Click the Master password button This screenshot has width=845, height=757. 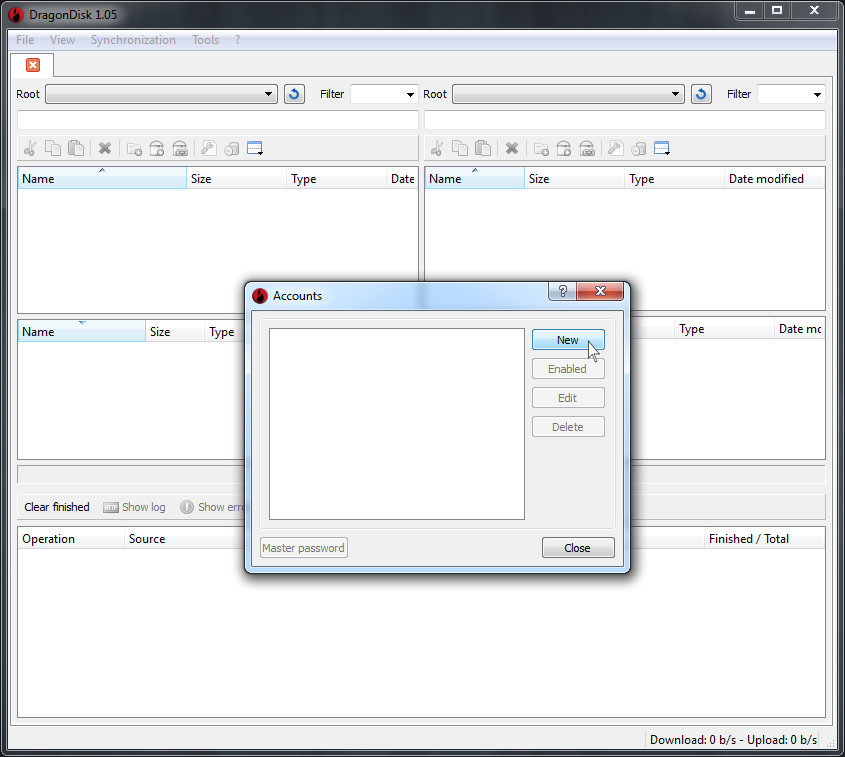pos(303,547)
